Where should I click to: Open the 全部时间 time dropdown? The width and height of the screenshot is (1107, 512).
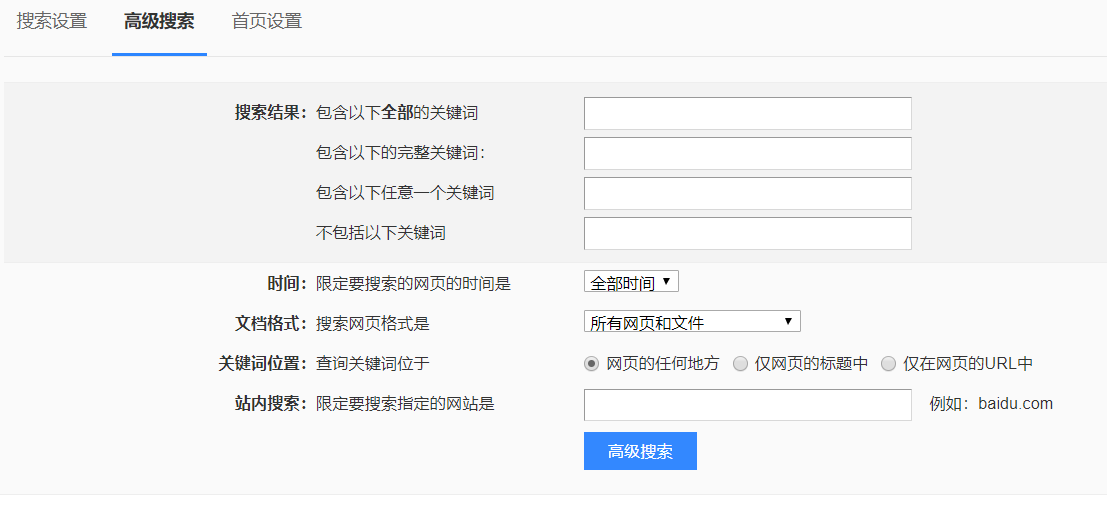631,283
